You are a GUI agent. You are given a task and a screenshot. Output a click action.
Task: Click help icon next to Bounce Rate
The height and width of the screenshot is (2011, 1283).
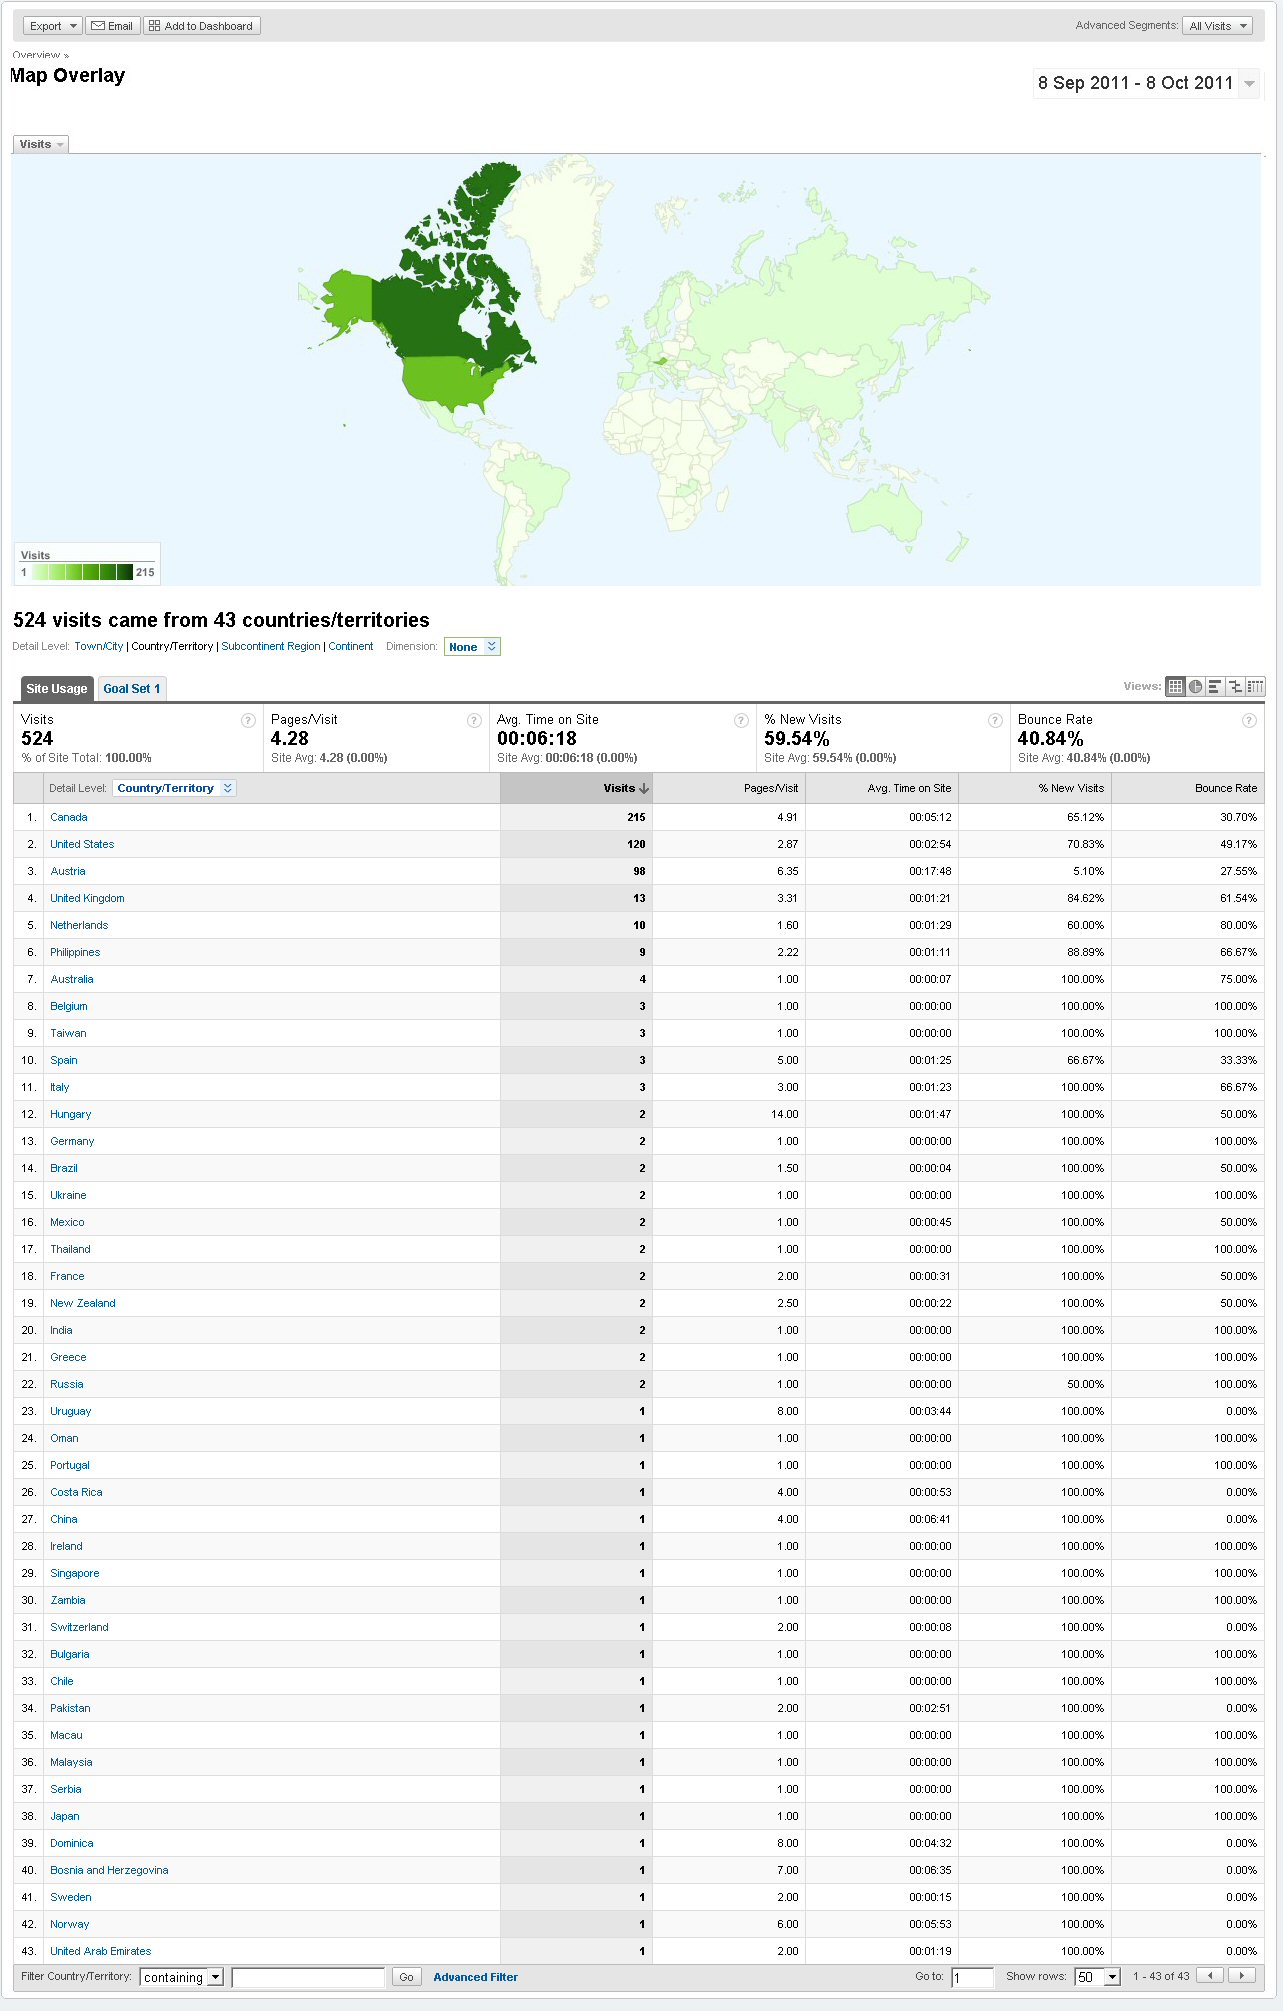coord(1248,720)
